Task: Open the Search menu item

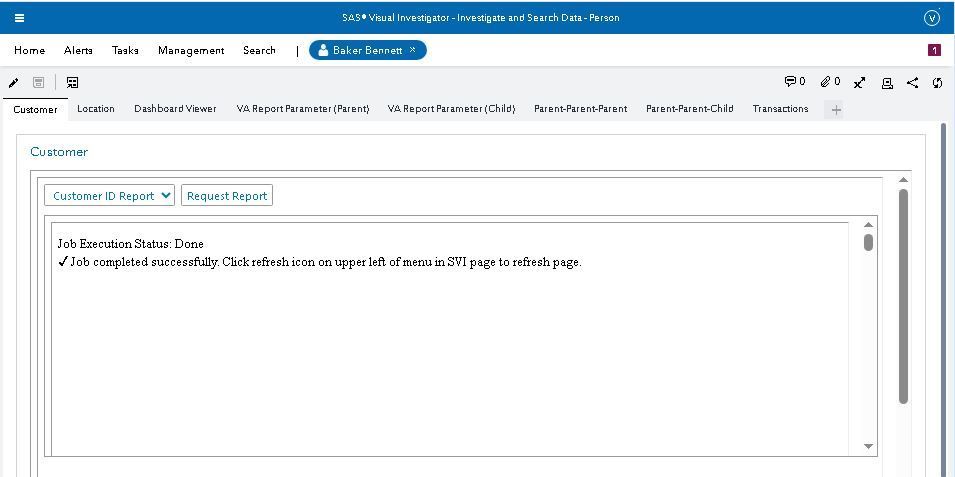Action: click(x=259, y=51)
